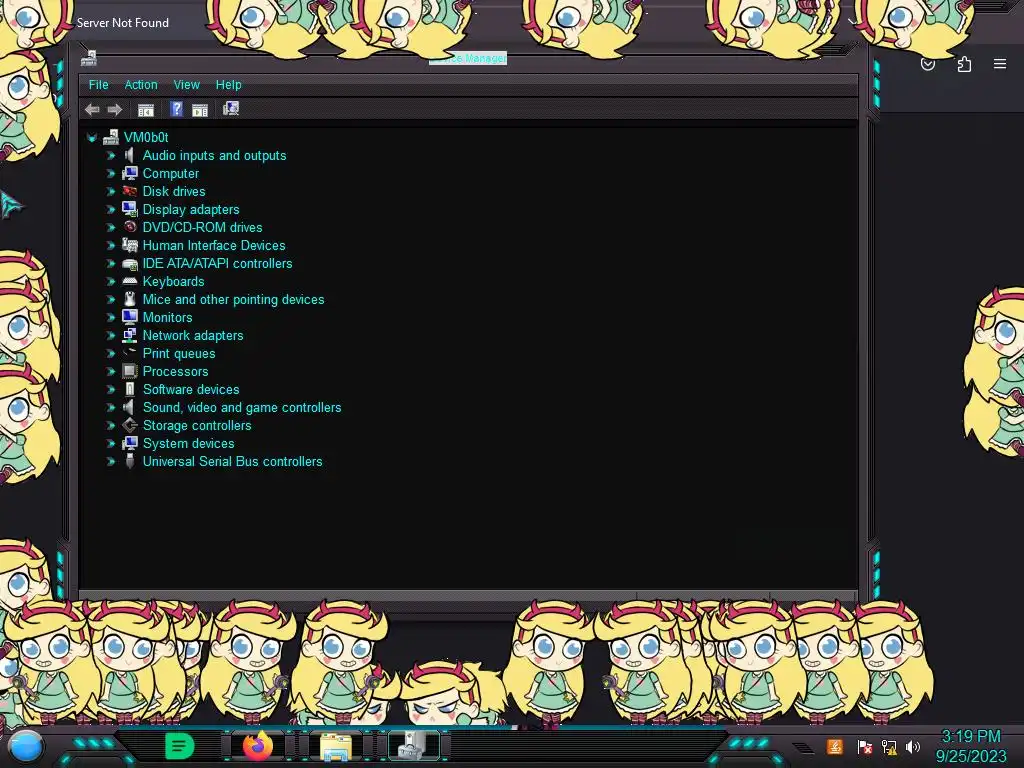Select the Monitors tree item

pos(167,317)
